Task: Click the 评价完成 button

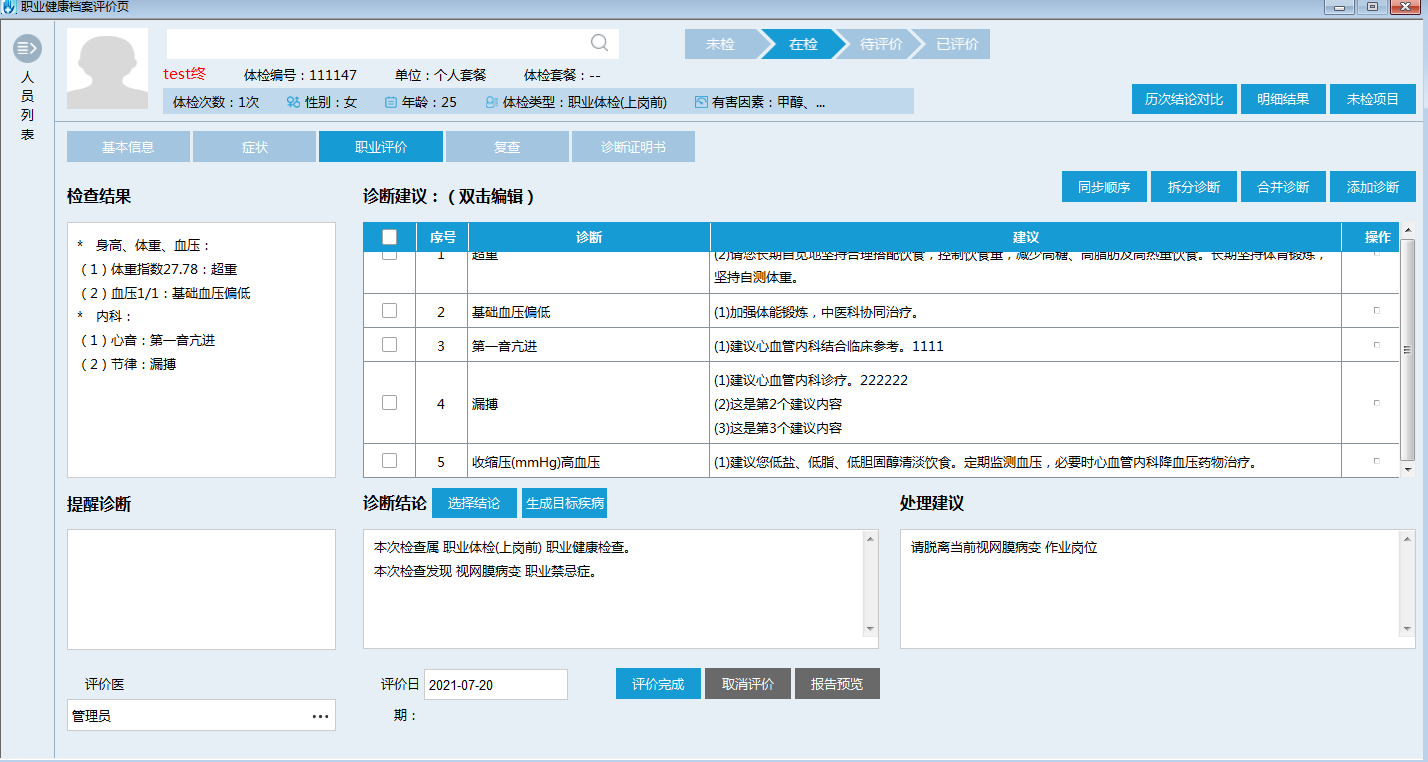Action: point(658,684)
